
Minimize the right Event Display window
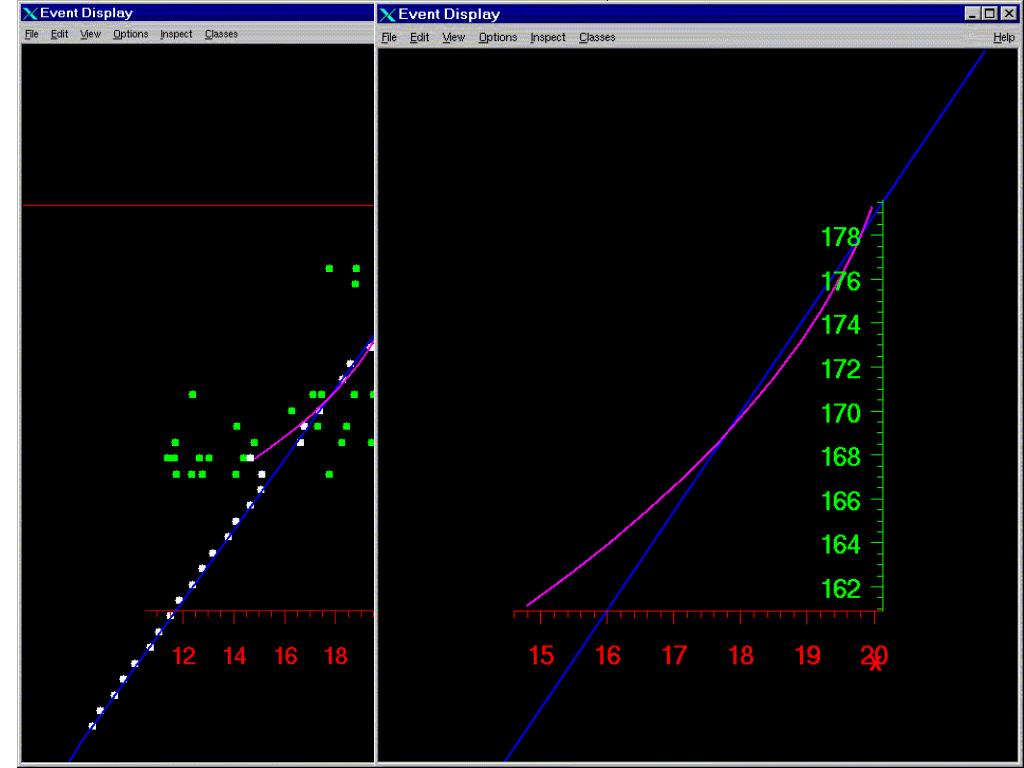pos(973,14)
